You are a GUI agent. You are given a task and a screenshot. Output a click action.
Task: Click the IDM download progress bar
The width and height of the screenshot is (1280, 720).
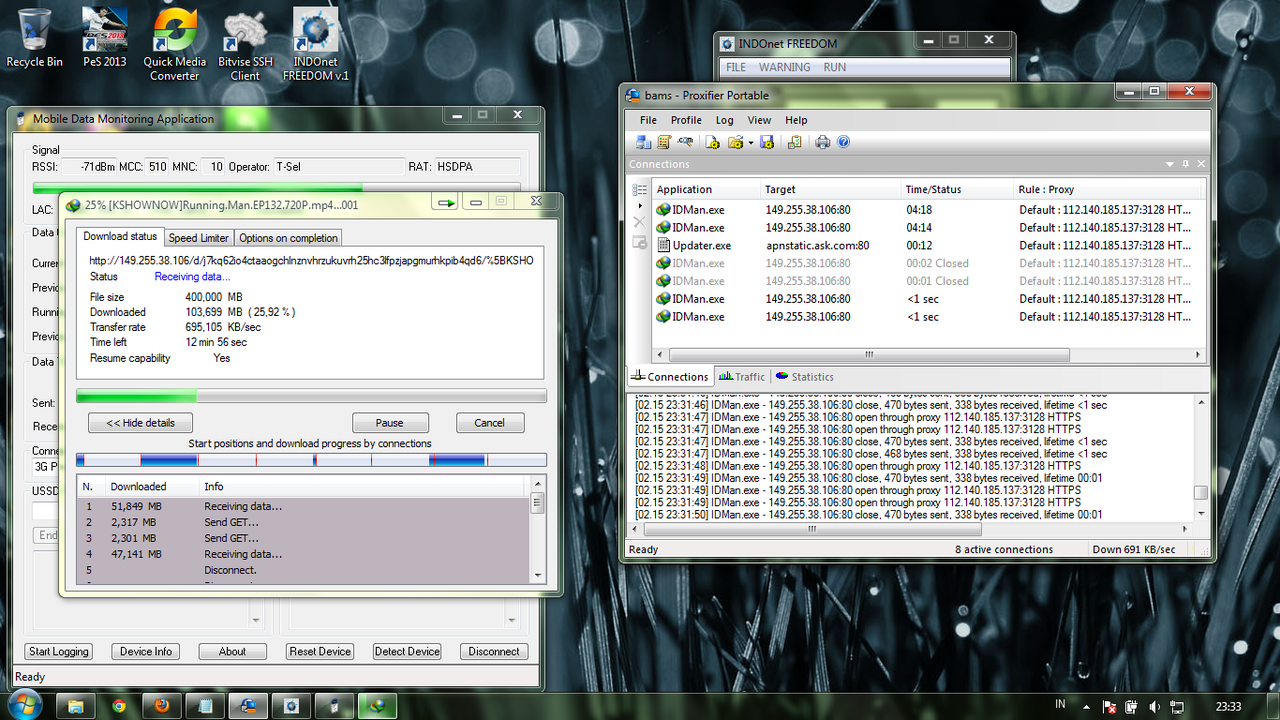(311, 396)
